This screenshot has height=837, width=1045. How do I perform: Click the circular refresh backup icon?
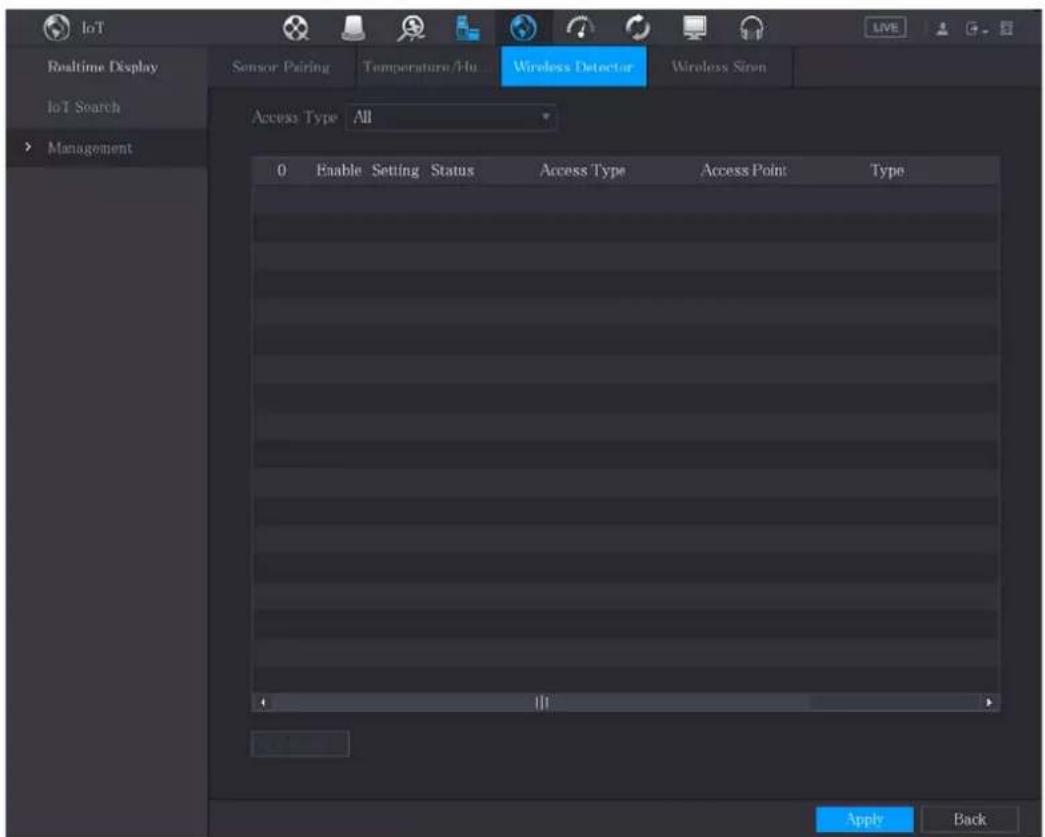638,28
